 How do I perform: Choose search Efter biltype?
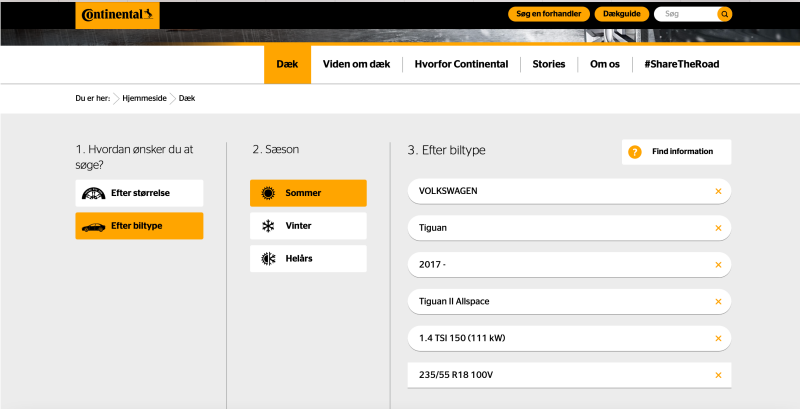pos(139,225)
